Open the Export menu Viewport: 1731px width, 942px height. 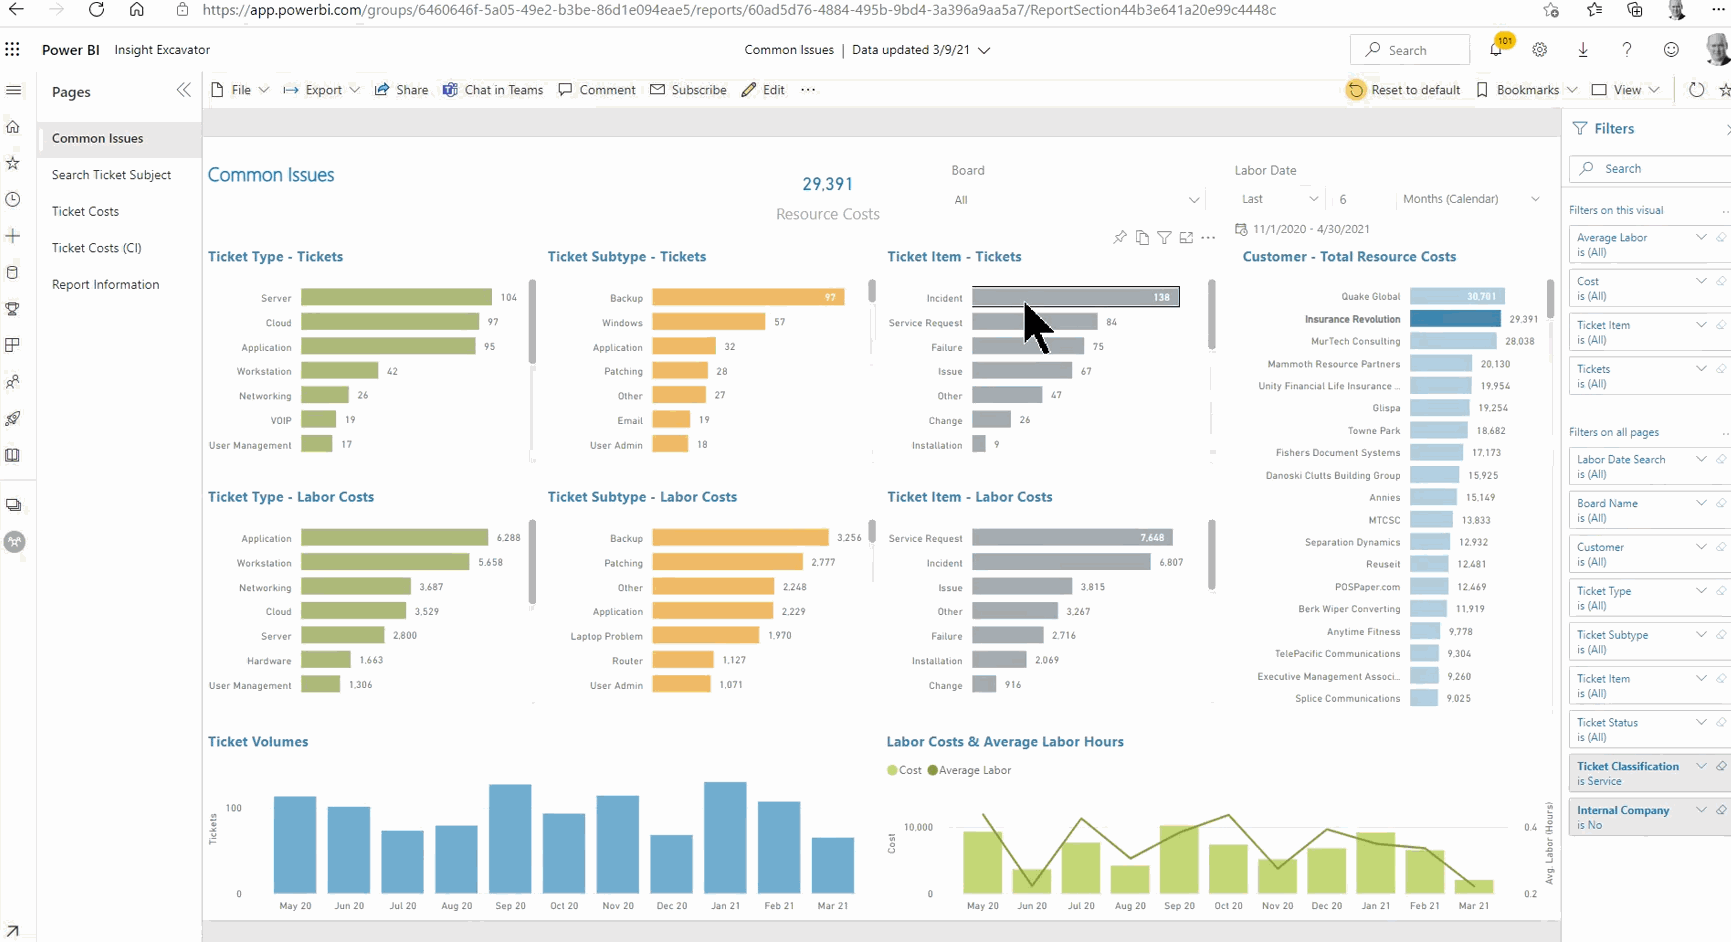pyautogui.click(x=322, y=90)
